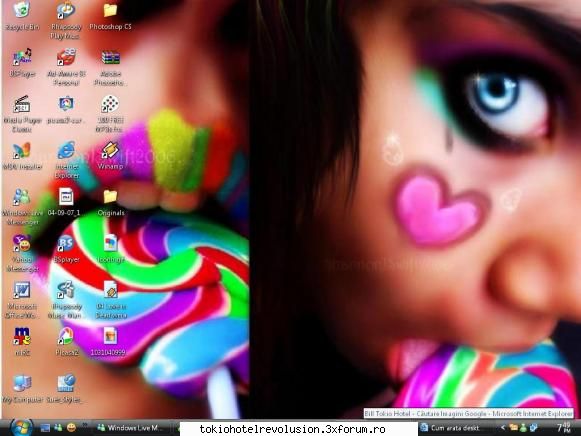
Task: Click Show Desktop in Quick Launch
Action: click(x=45, y=428)
